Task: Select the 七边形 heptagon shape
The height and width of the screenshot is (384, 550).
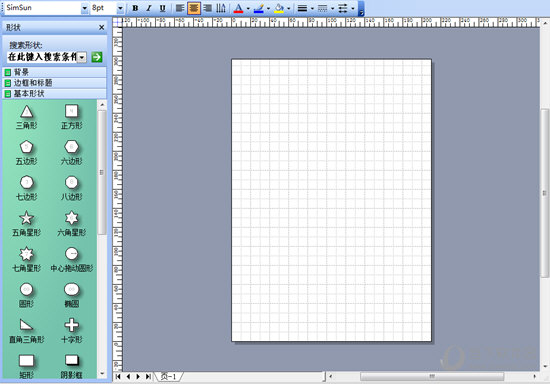Action: (27, 189)
